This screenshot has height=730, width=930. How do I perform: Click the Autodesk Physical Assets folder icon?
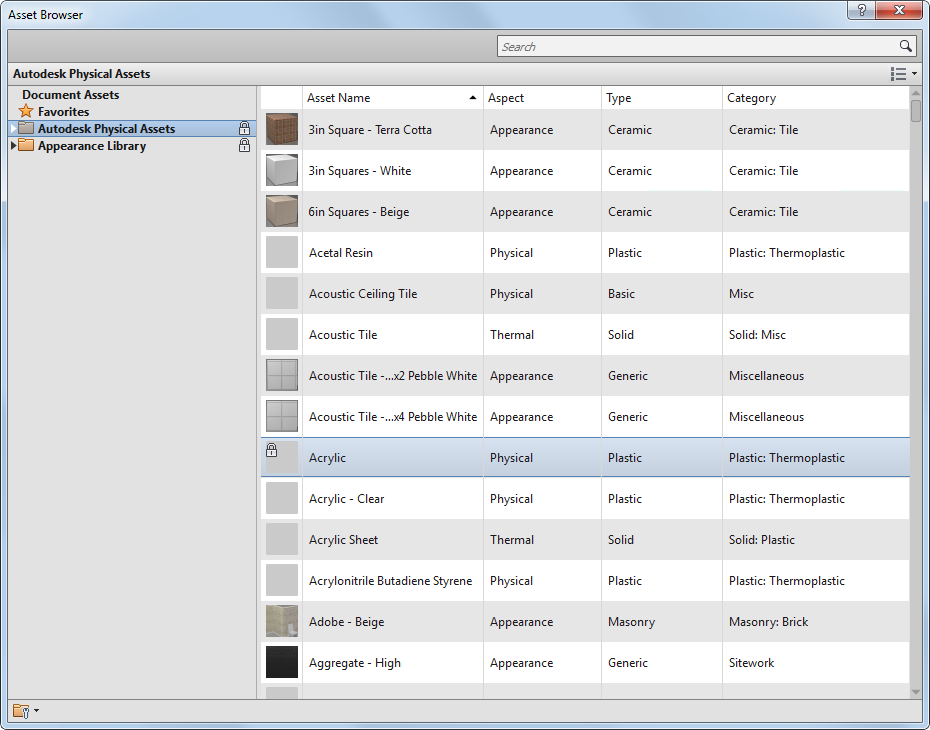tap(26, 128)
